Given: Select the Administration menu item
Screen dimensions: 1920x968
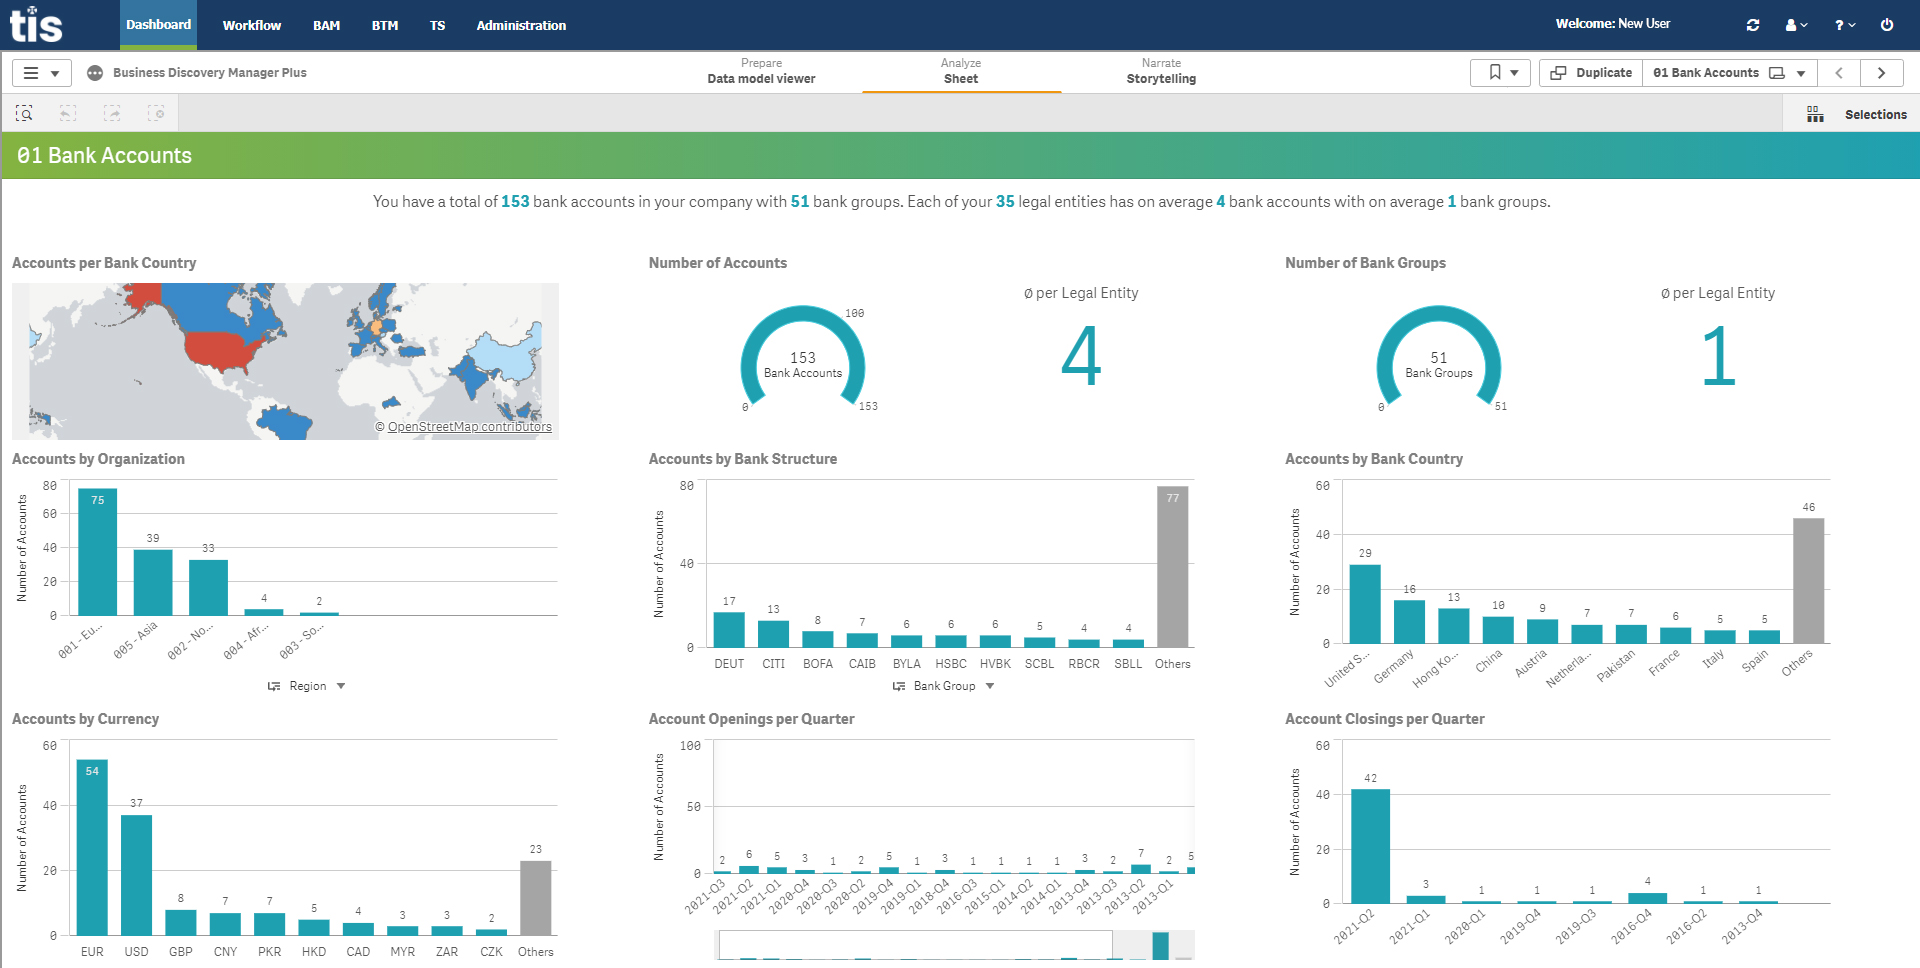Looking at the screenshot, I should (521, 25).
